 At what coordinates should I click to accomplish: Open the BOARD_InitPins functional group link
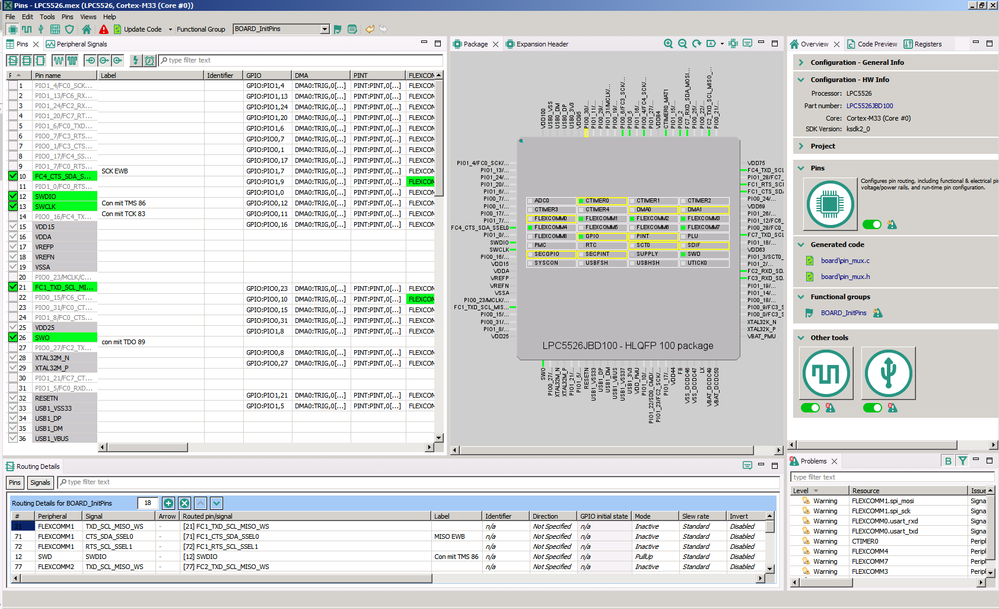tap(844, 313)
